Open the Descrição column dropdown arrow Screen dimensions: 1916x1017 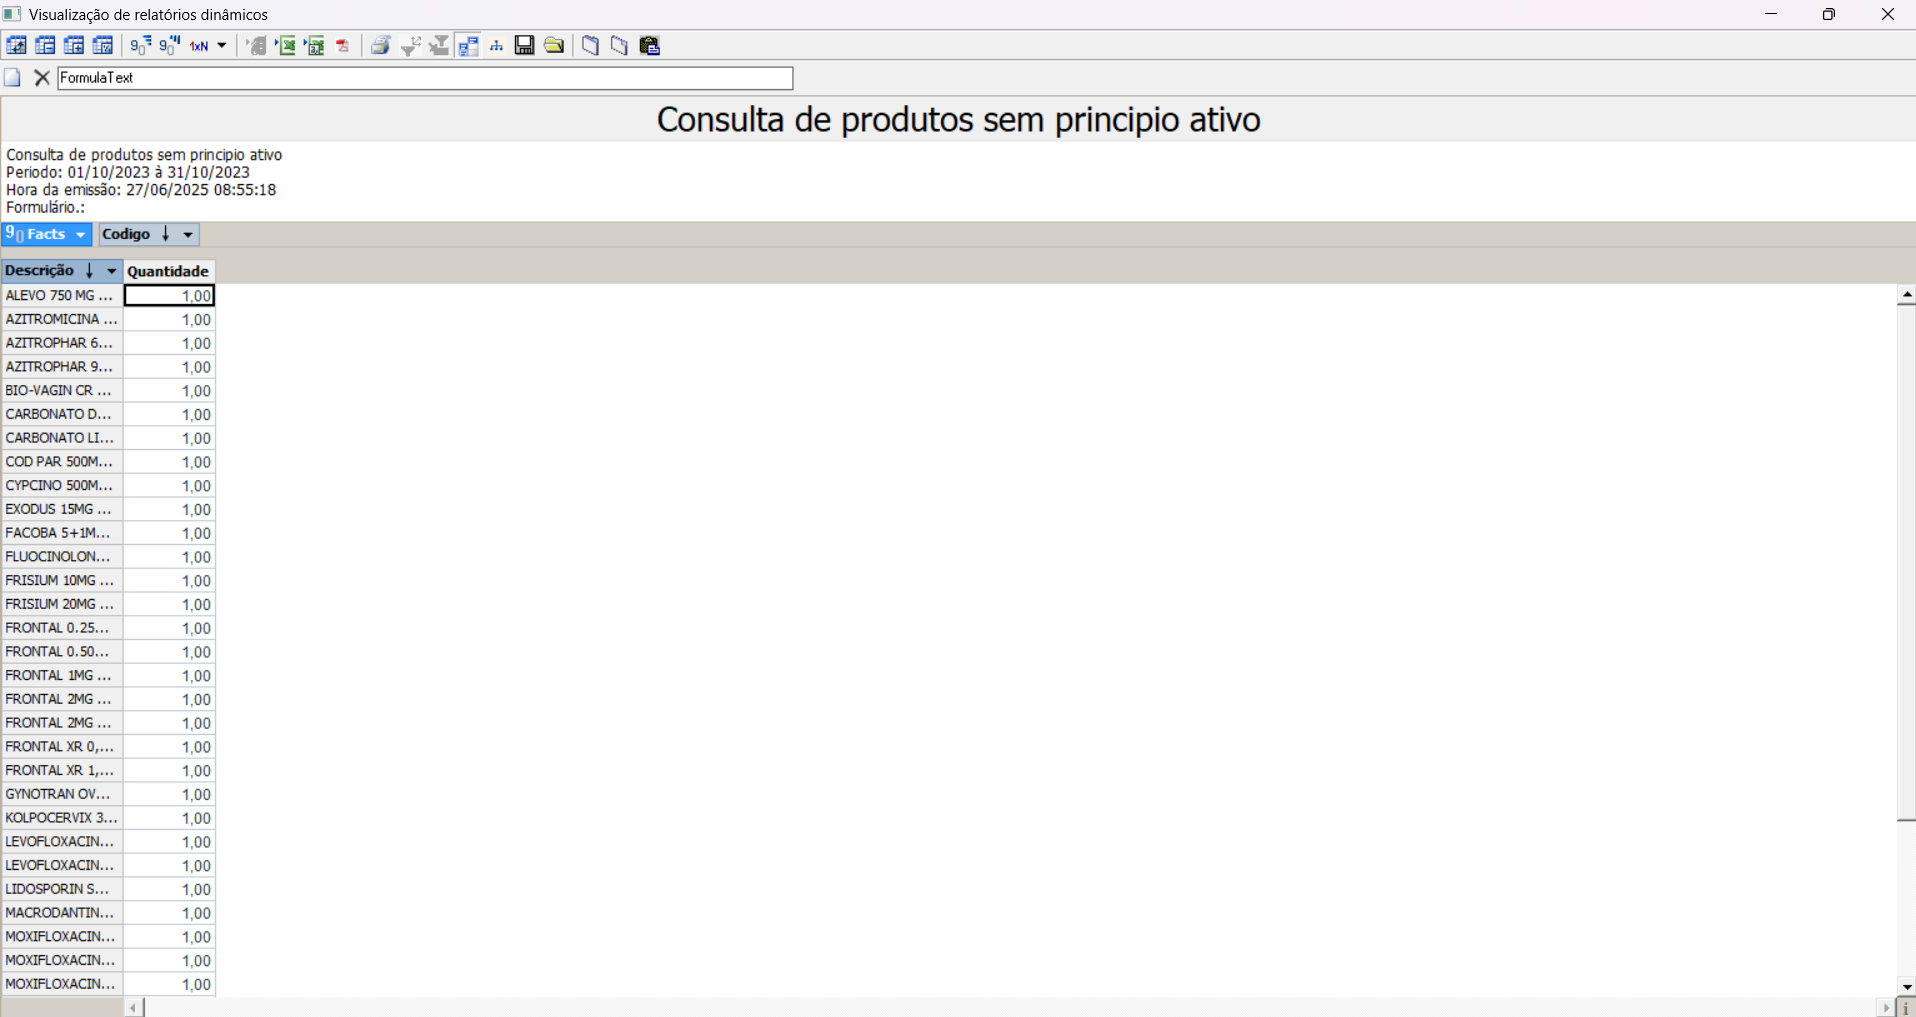click(x=112, y=271)
